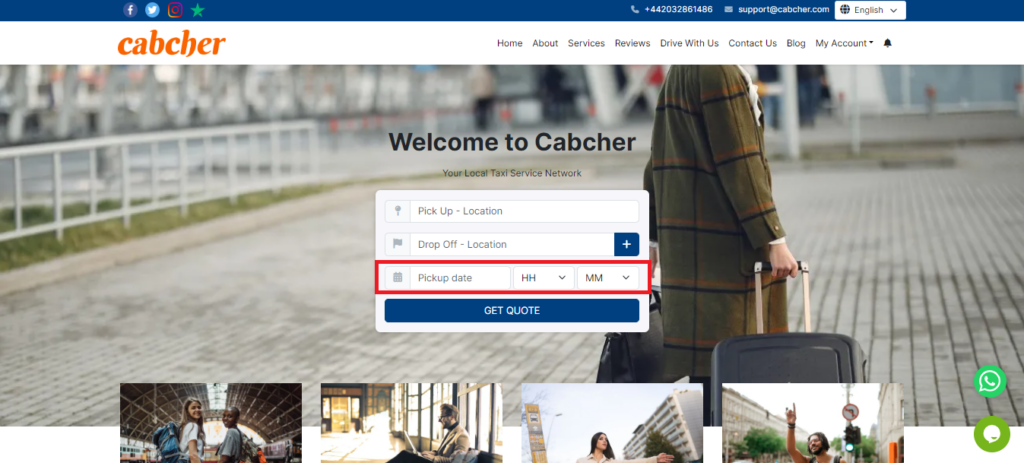Focus the Pick Up - Location field
The width and height of the screenshot is (1024, 463).
pos(524,211)
